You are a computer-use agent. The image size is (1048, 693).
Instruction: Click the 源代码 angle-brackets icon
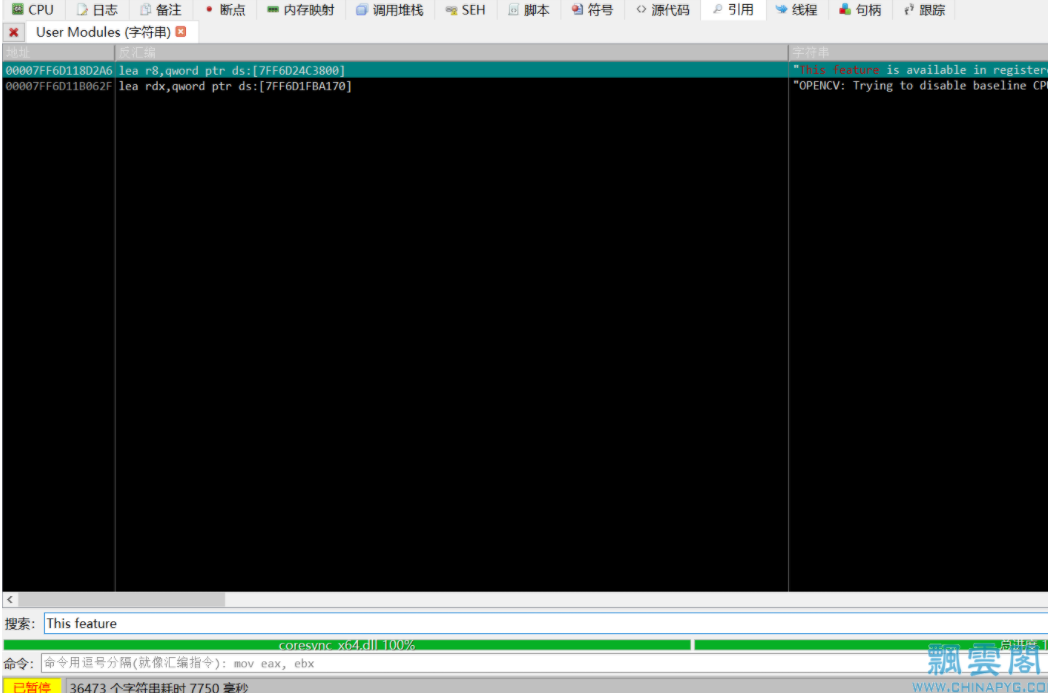point(641,9)
